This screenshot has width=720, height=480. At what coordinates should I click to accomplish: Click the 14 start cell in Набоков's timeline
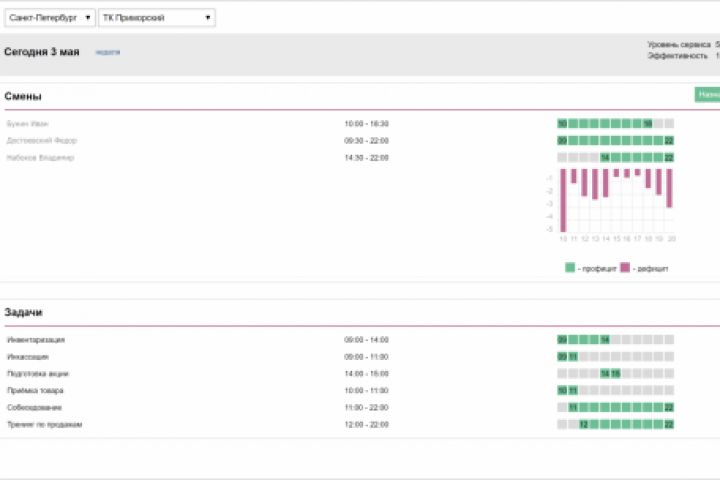point(605,158)
